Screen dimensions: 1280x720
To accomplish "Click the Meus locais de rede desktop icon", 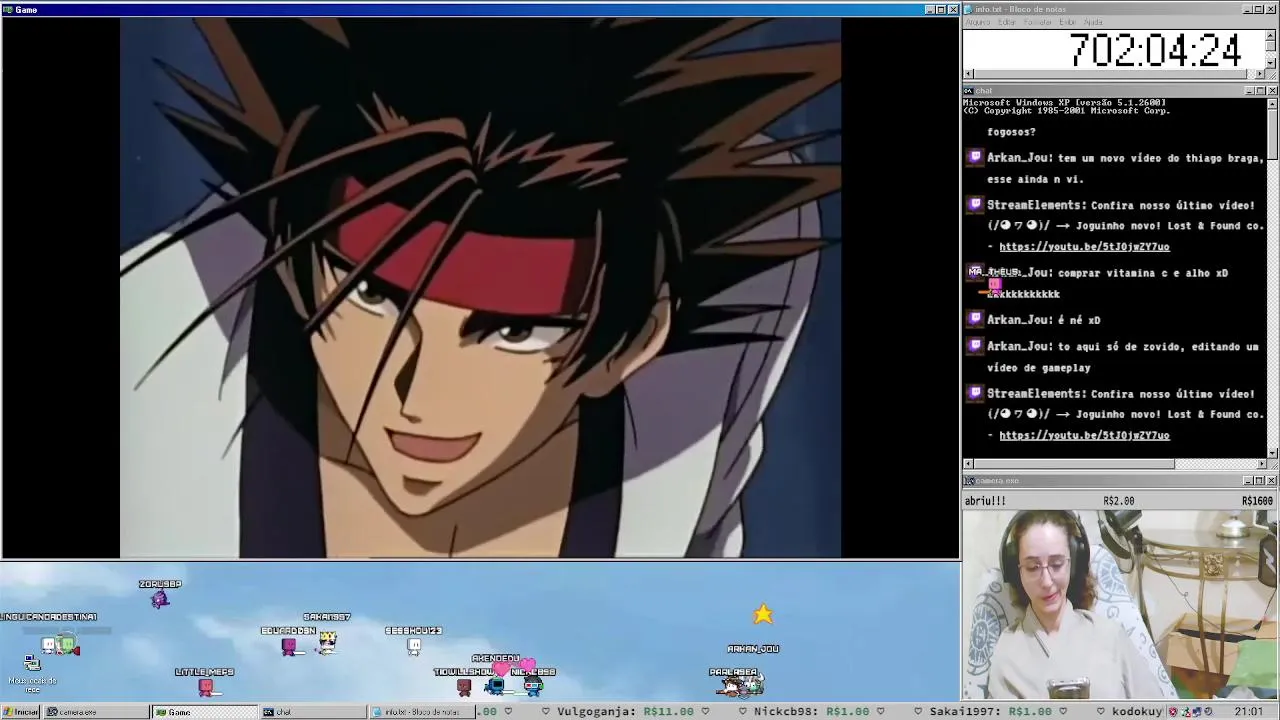I will click(x=32, y=671).
